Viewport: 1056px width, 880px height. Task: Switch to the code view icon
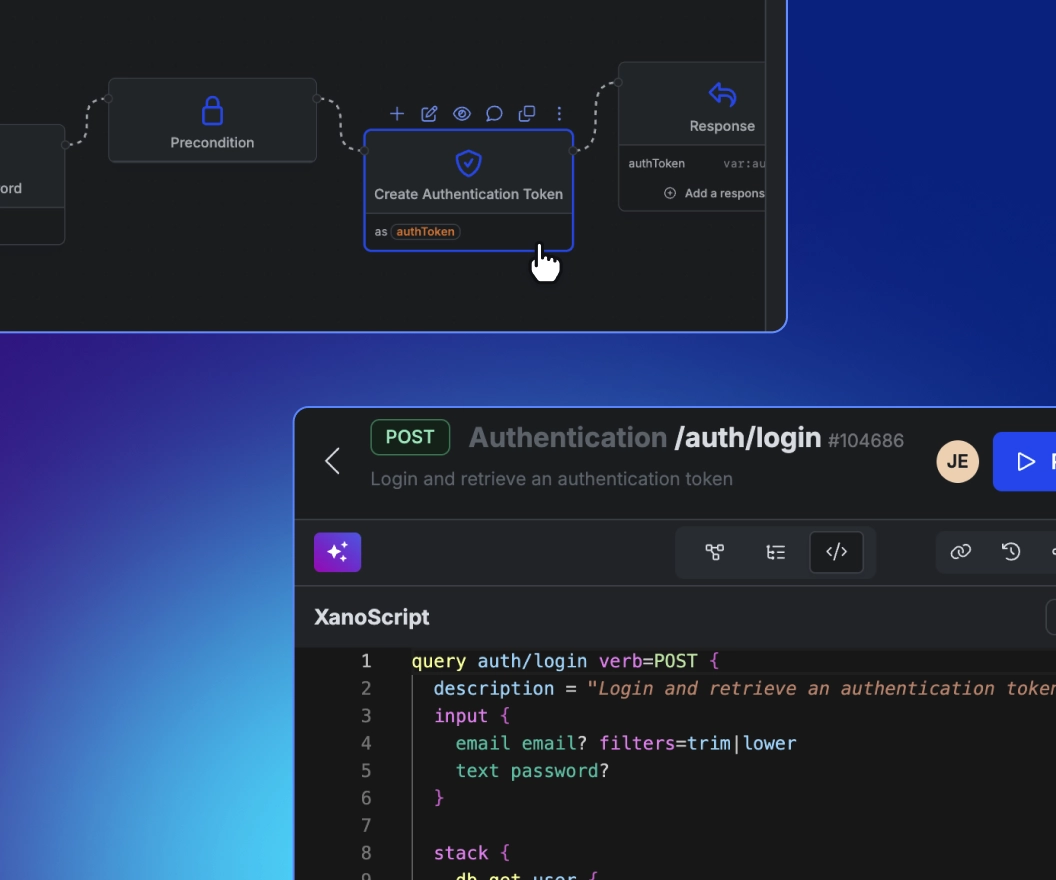tap(836, 552)
